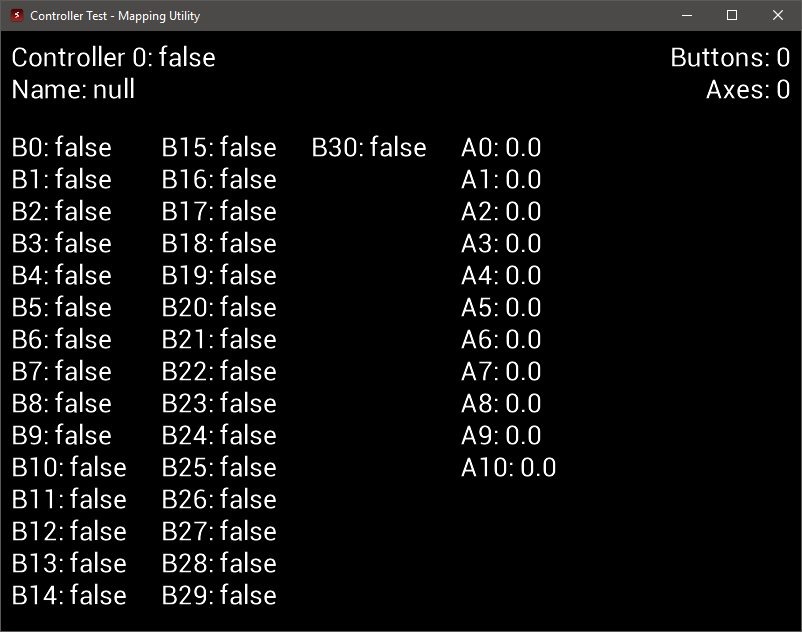The height and width of the screenshot is (632, 802).
Task: Click the B7: false button state
Action: point(61,371)
